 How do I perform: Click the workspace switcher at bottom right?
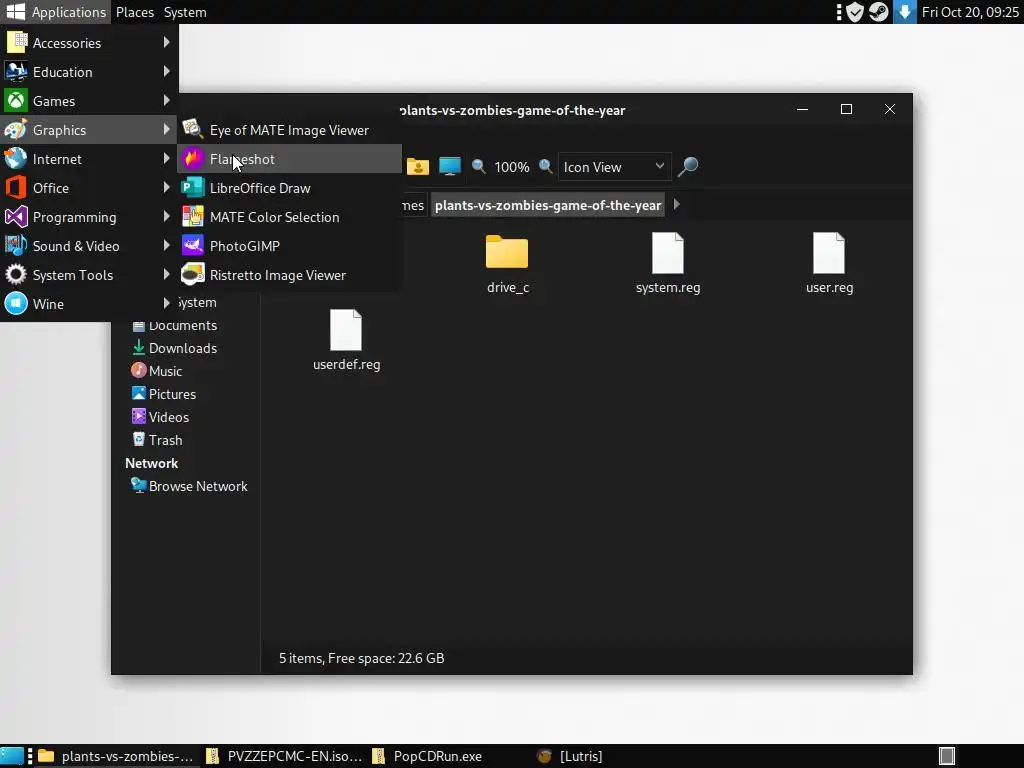pyautogui.click(x=947, y=756)
